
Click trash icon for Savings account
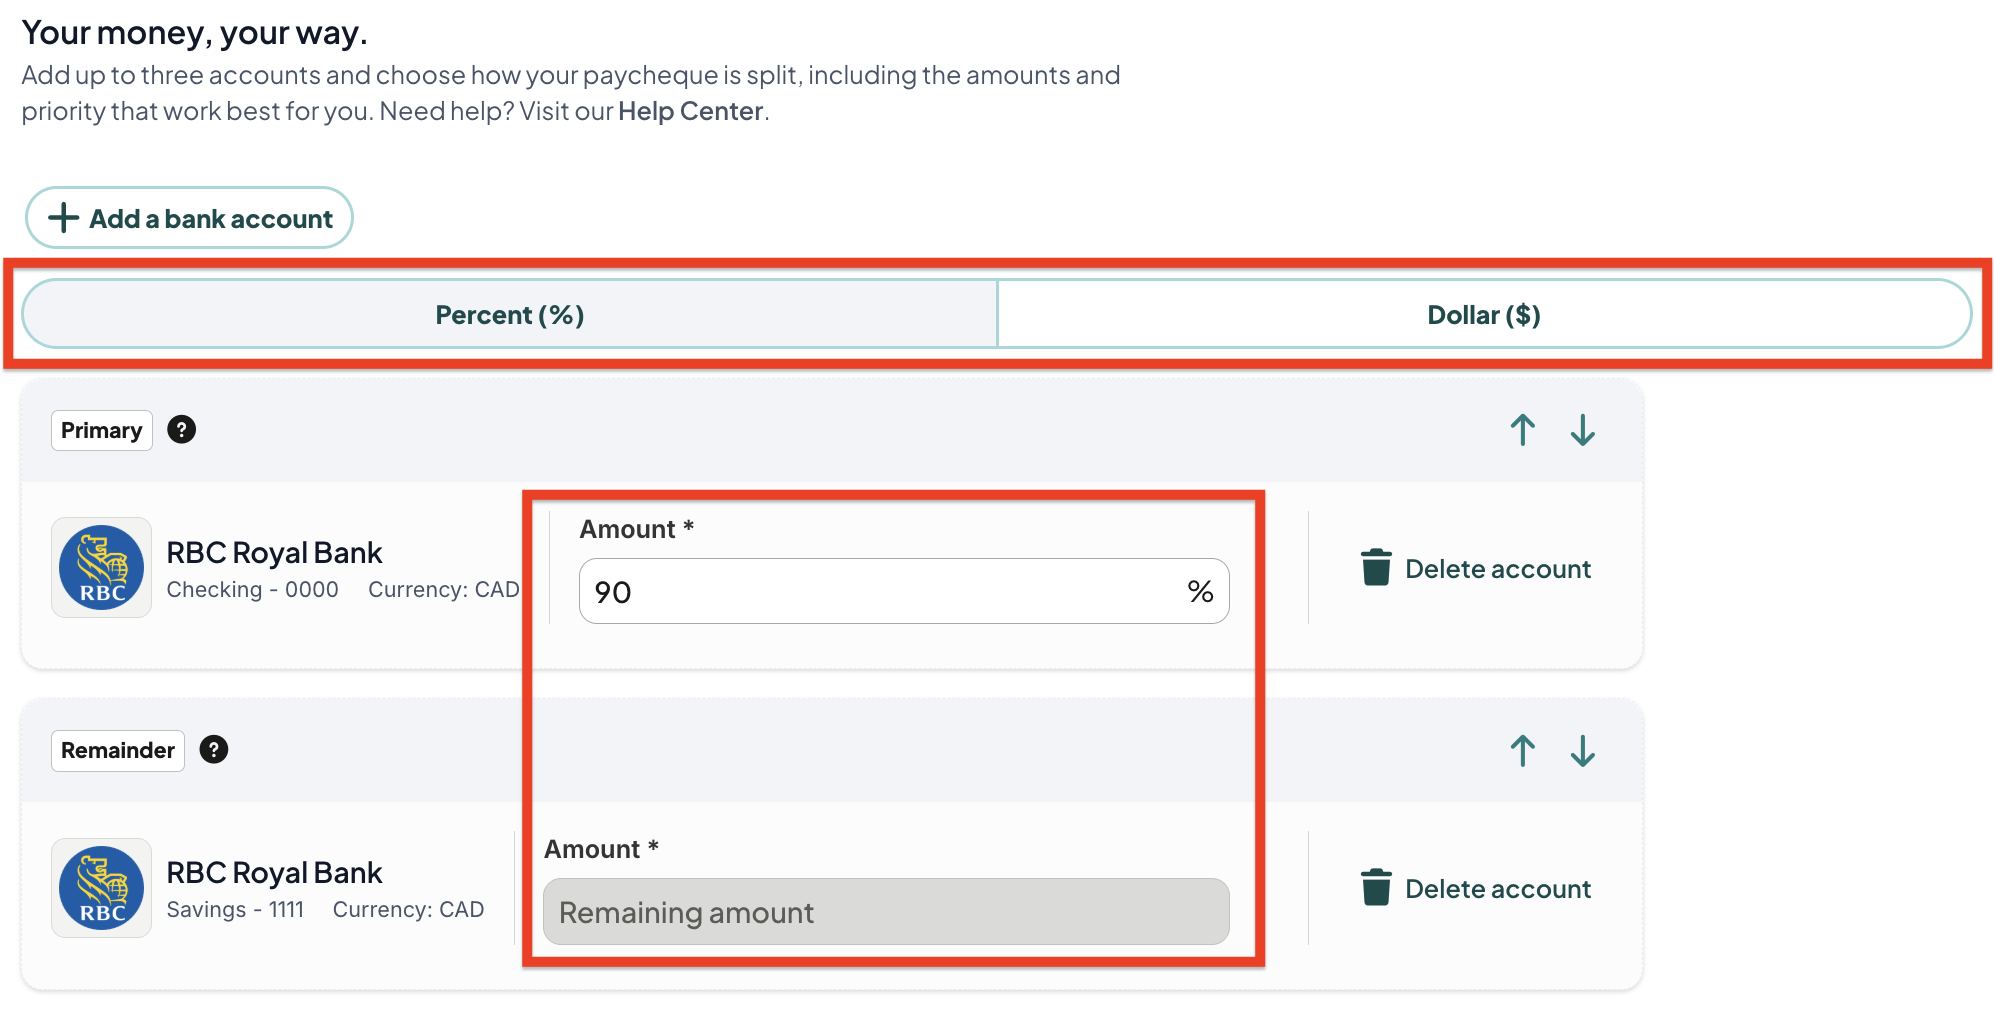(1376, 887)
